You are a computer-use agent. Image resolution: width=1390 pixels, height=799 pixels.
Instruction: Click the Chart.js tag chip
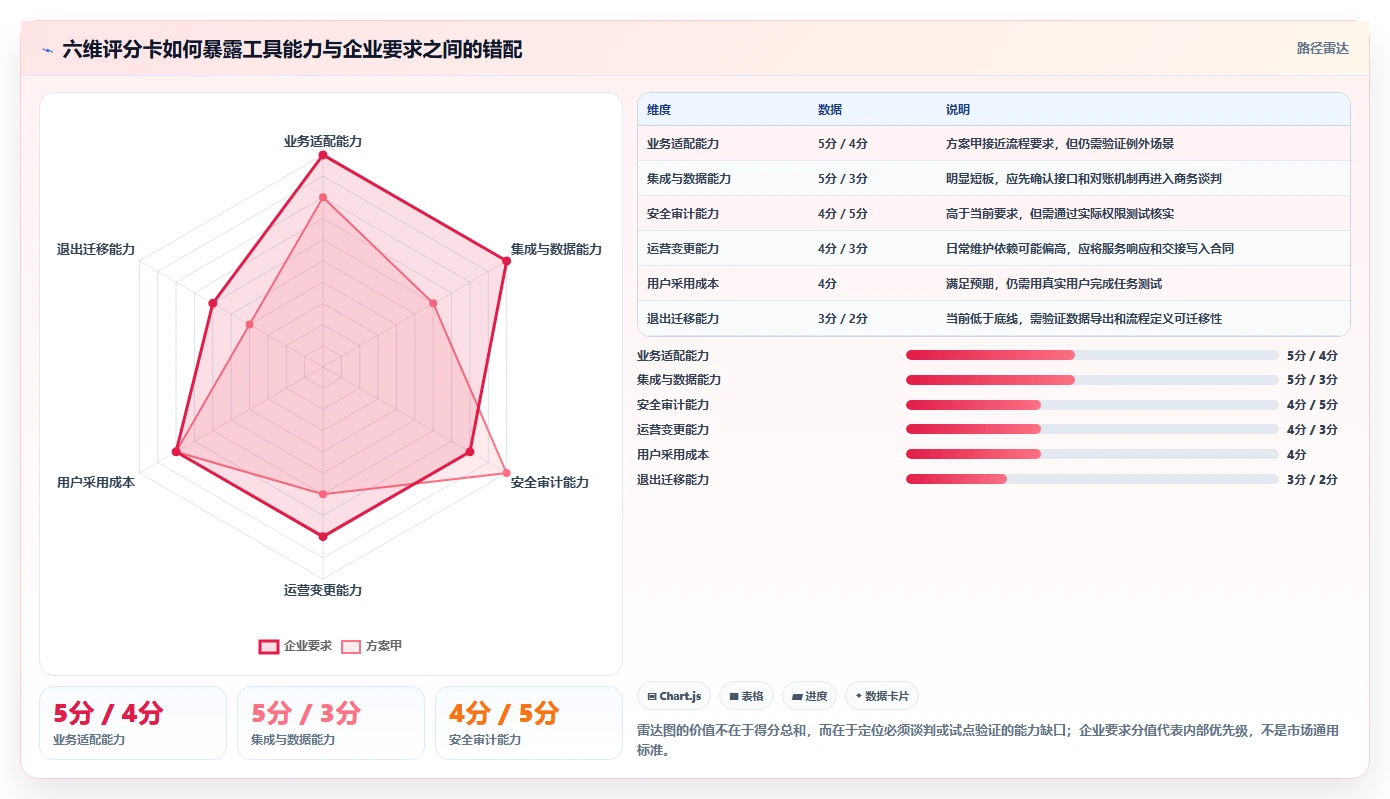click(x=674, y=696)
